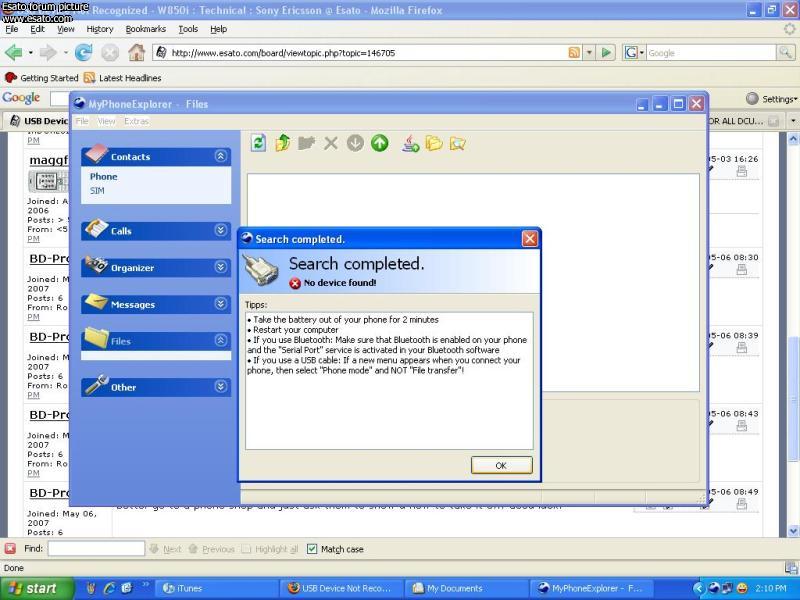
Task: Click the green Go arrow button
Action: 606,53
